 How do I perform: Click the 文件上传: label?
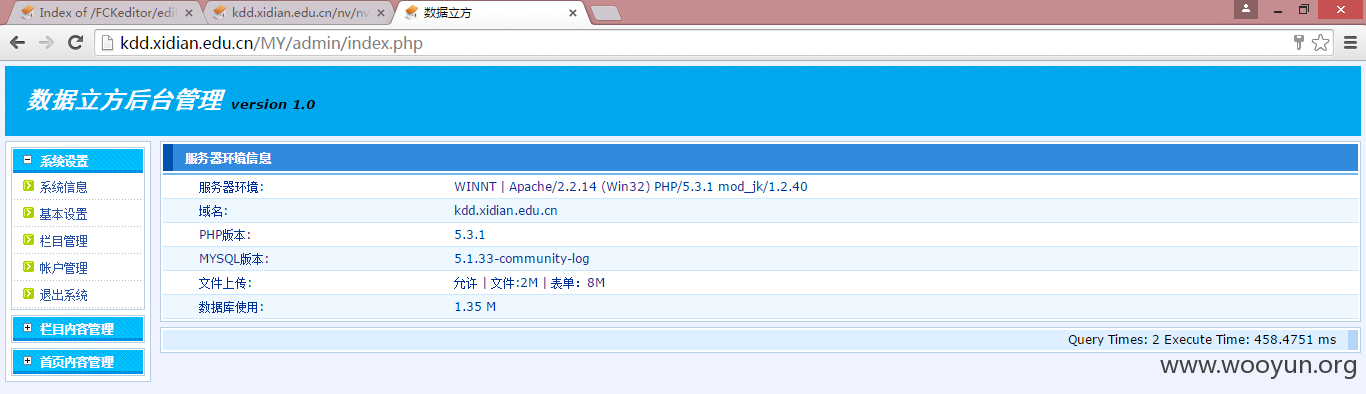tap(225, 283)
